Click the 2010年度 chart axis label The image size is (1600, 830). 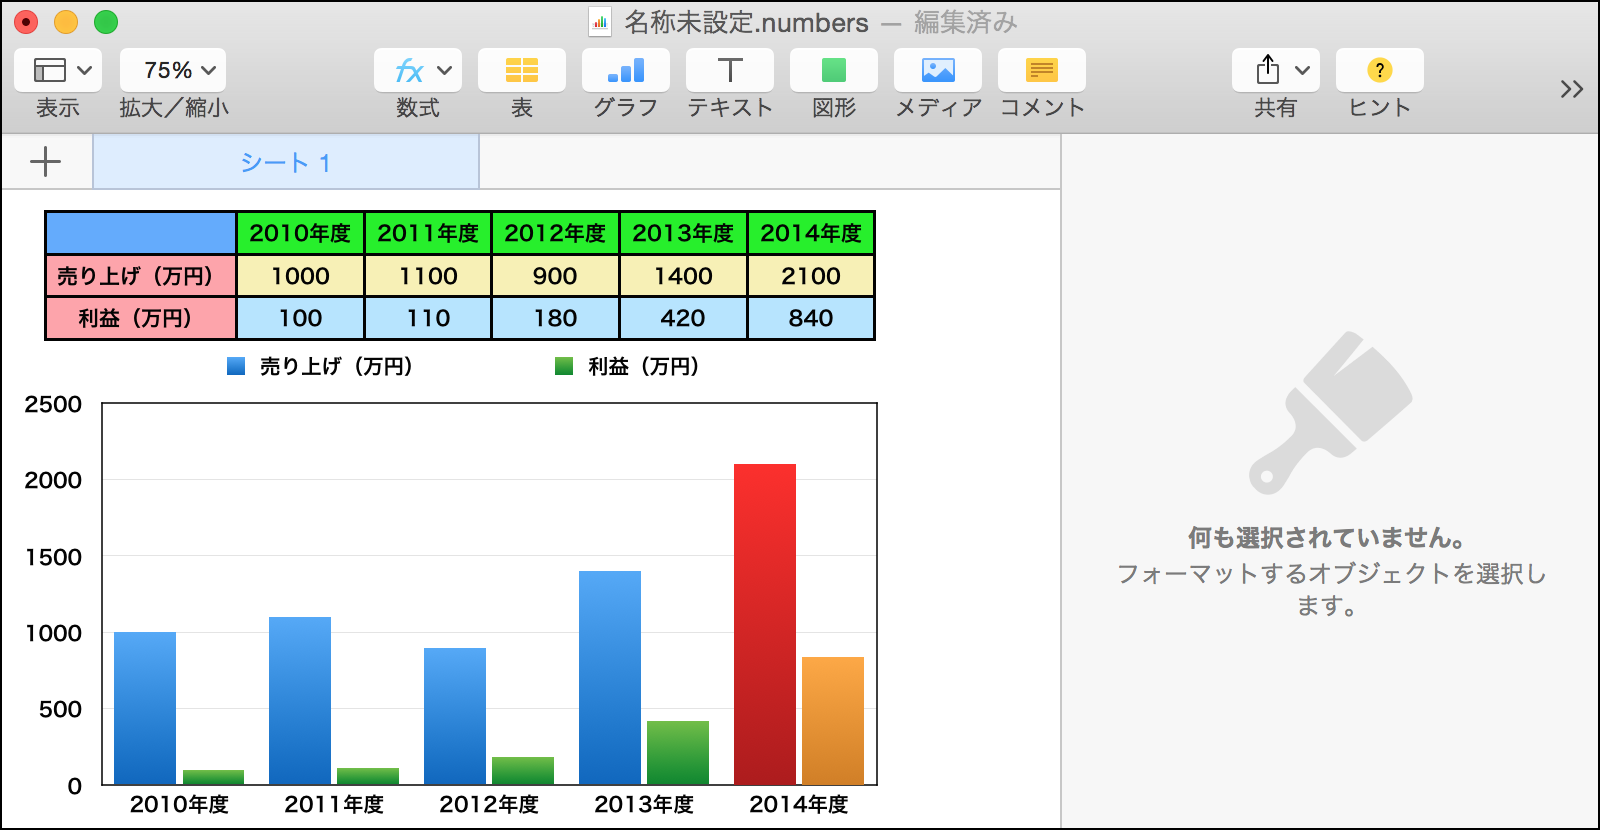tap(179, 804)
